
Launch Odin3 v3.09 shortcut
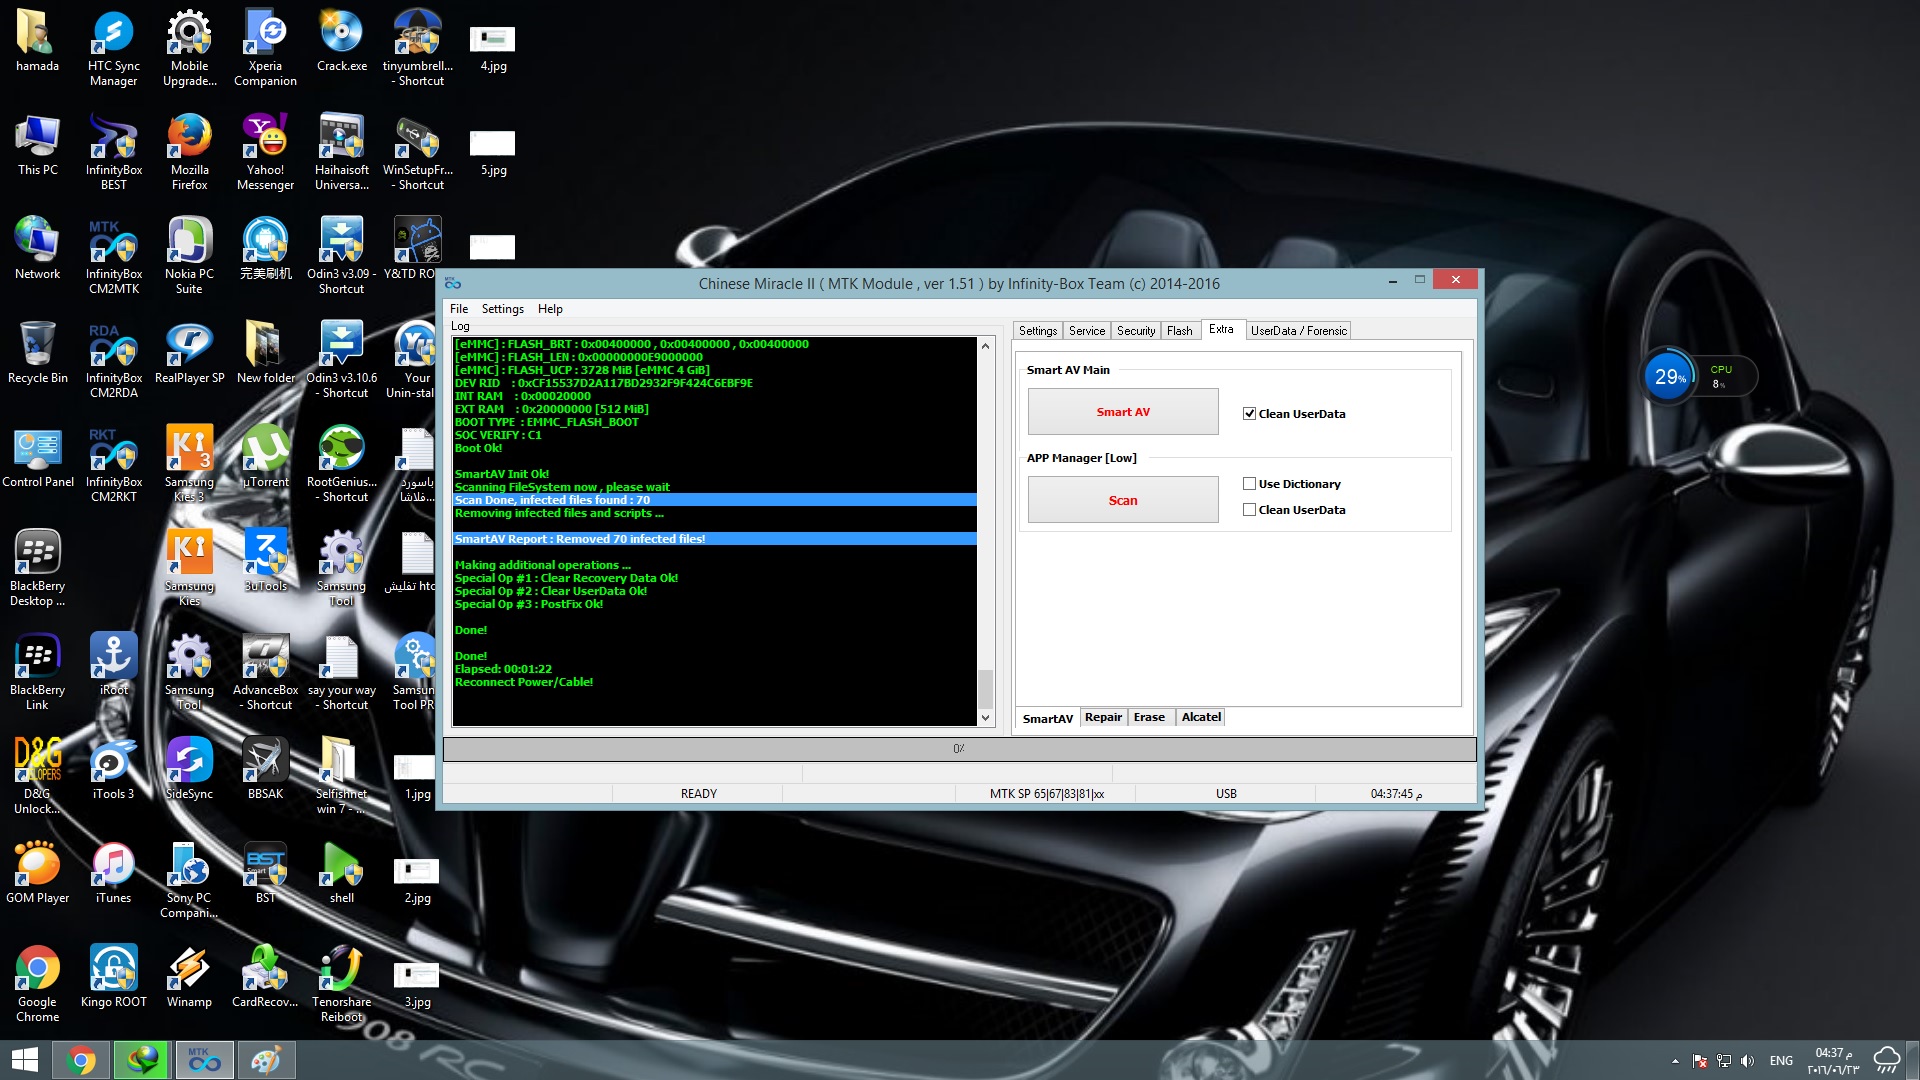[341, 255]
